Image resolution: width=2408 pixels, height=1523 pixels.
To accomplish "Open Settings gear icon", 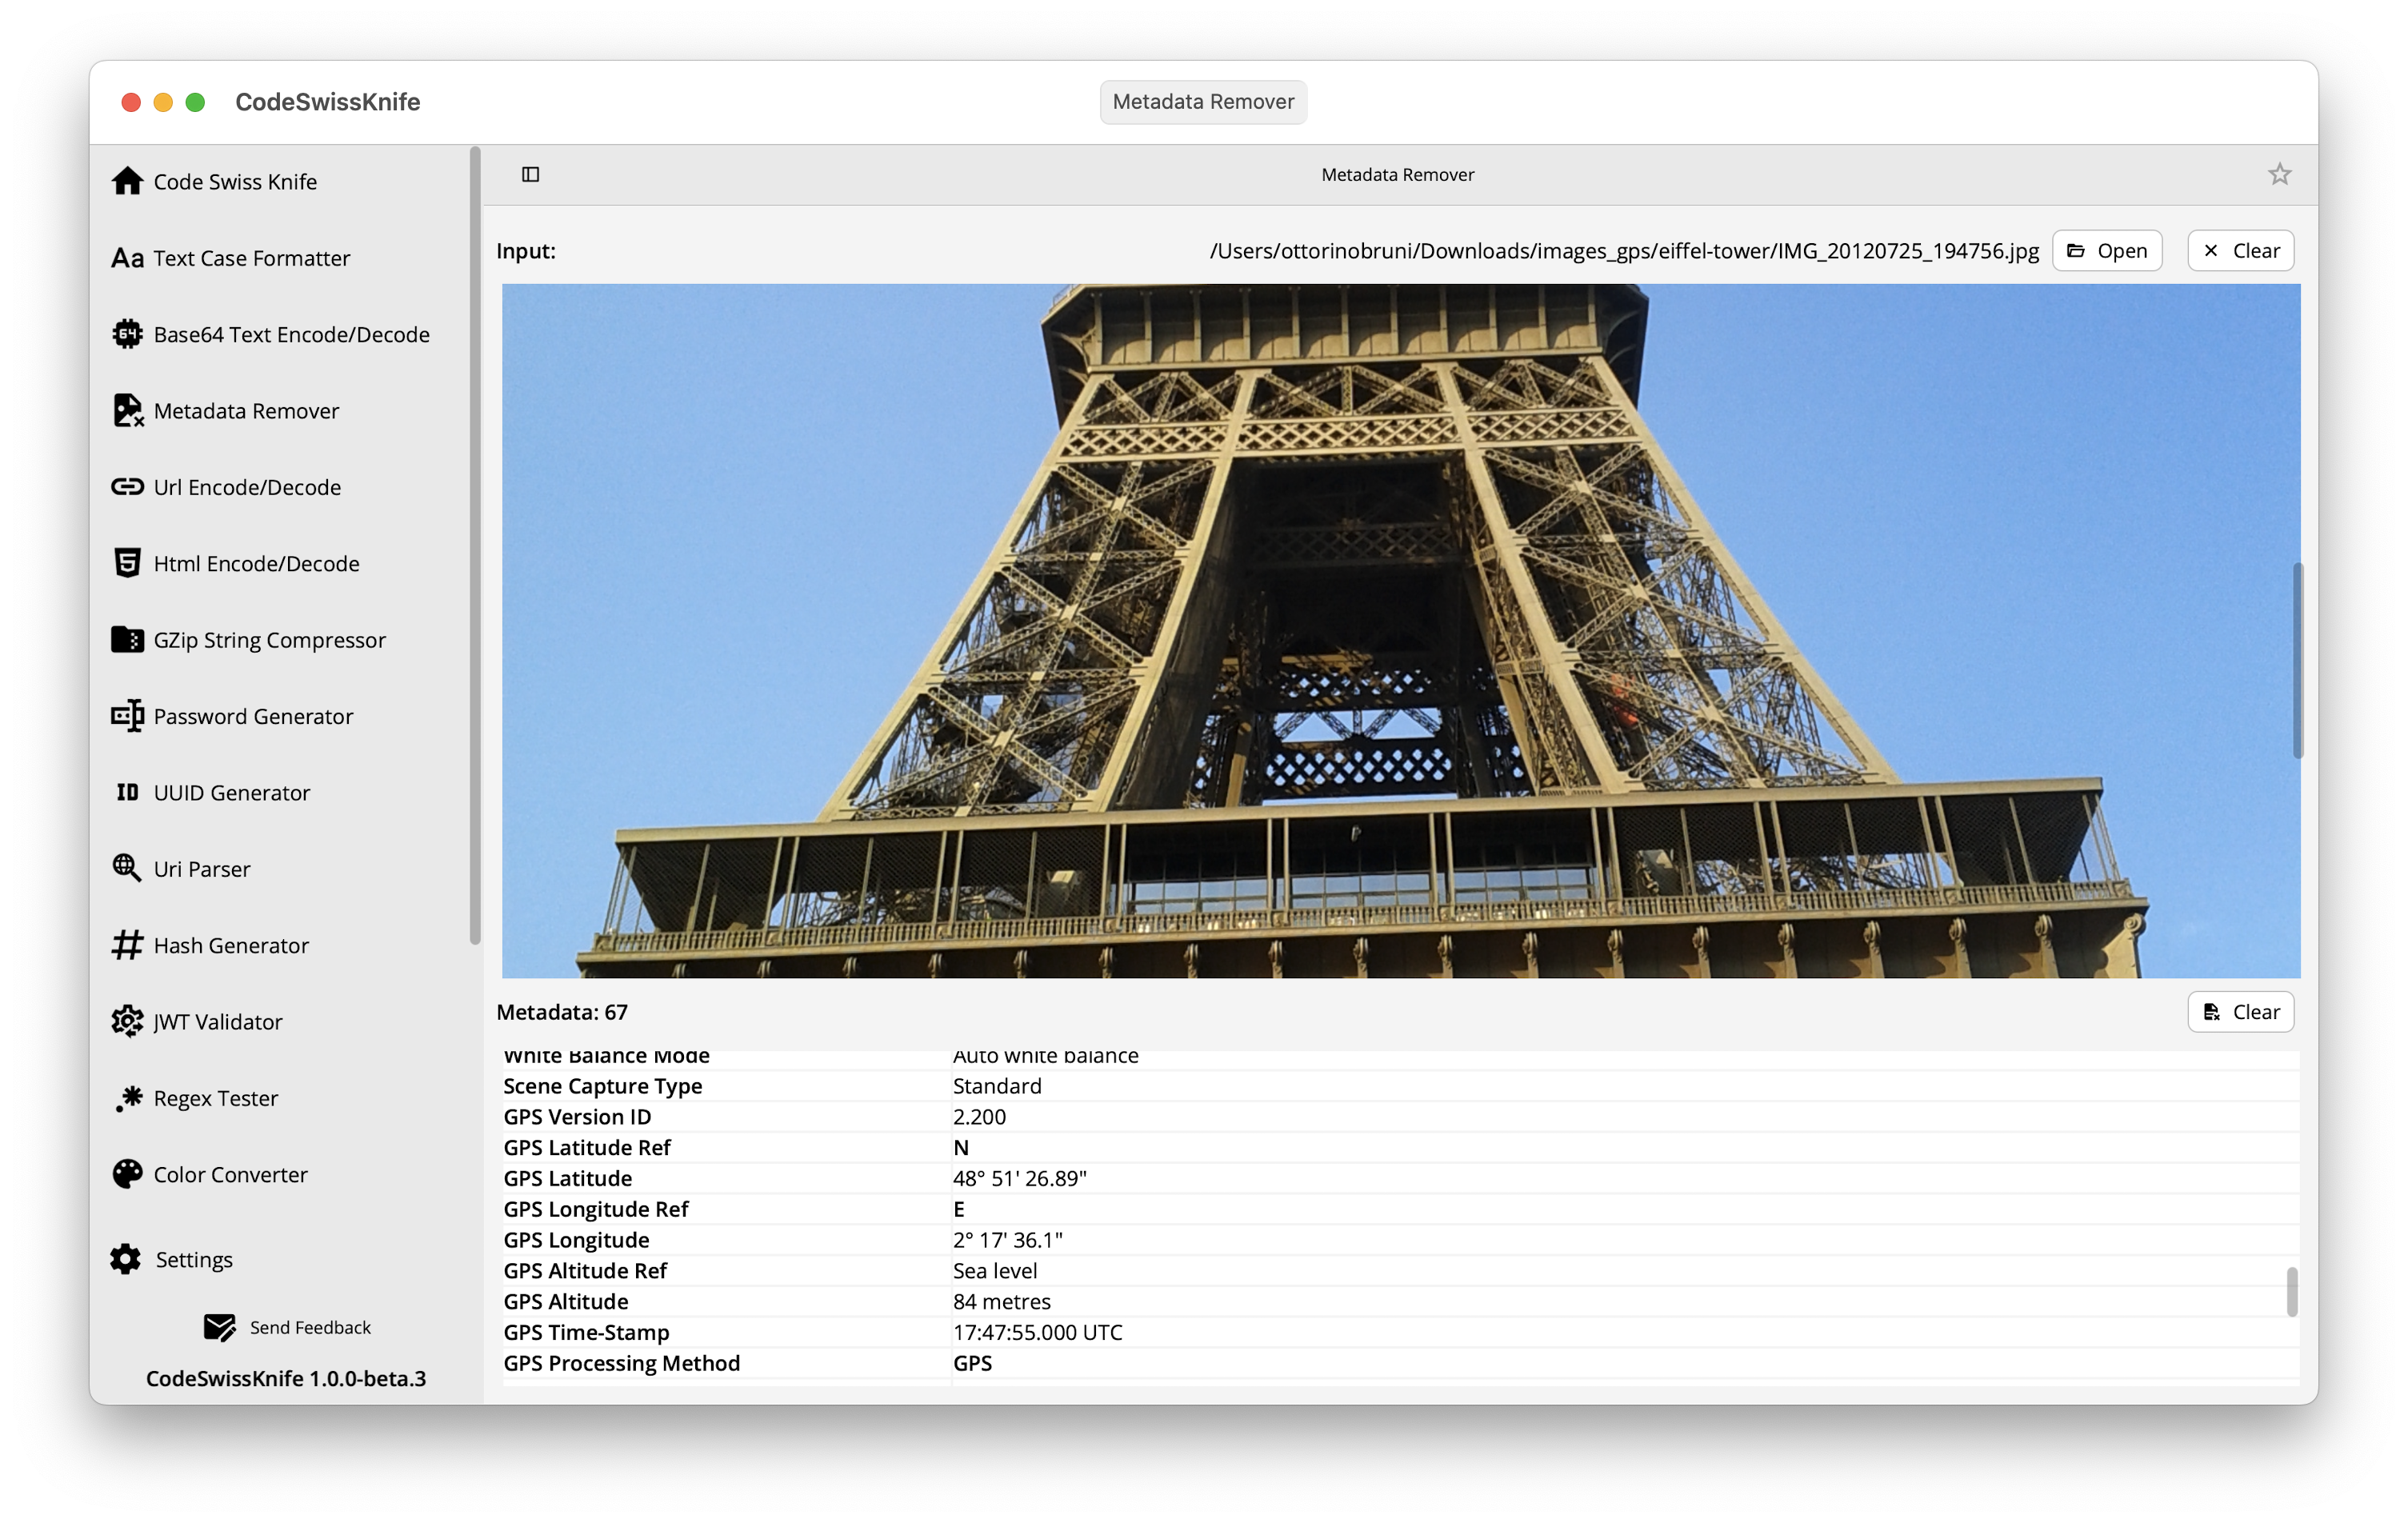I will [125, 1259].
